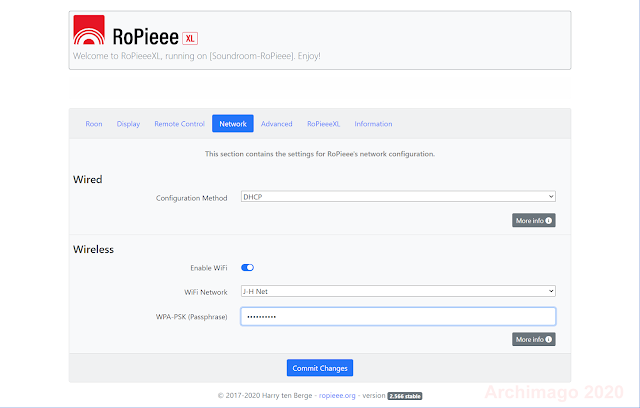The width and height of the screenshot is (640, 408).
Task: Toggle the Enable WiFi switch
Action: [247, 268]
